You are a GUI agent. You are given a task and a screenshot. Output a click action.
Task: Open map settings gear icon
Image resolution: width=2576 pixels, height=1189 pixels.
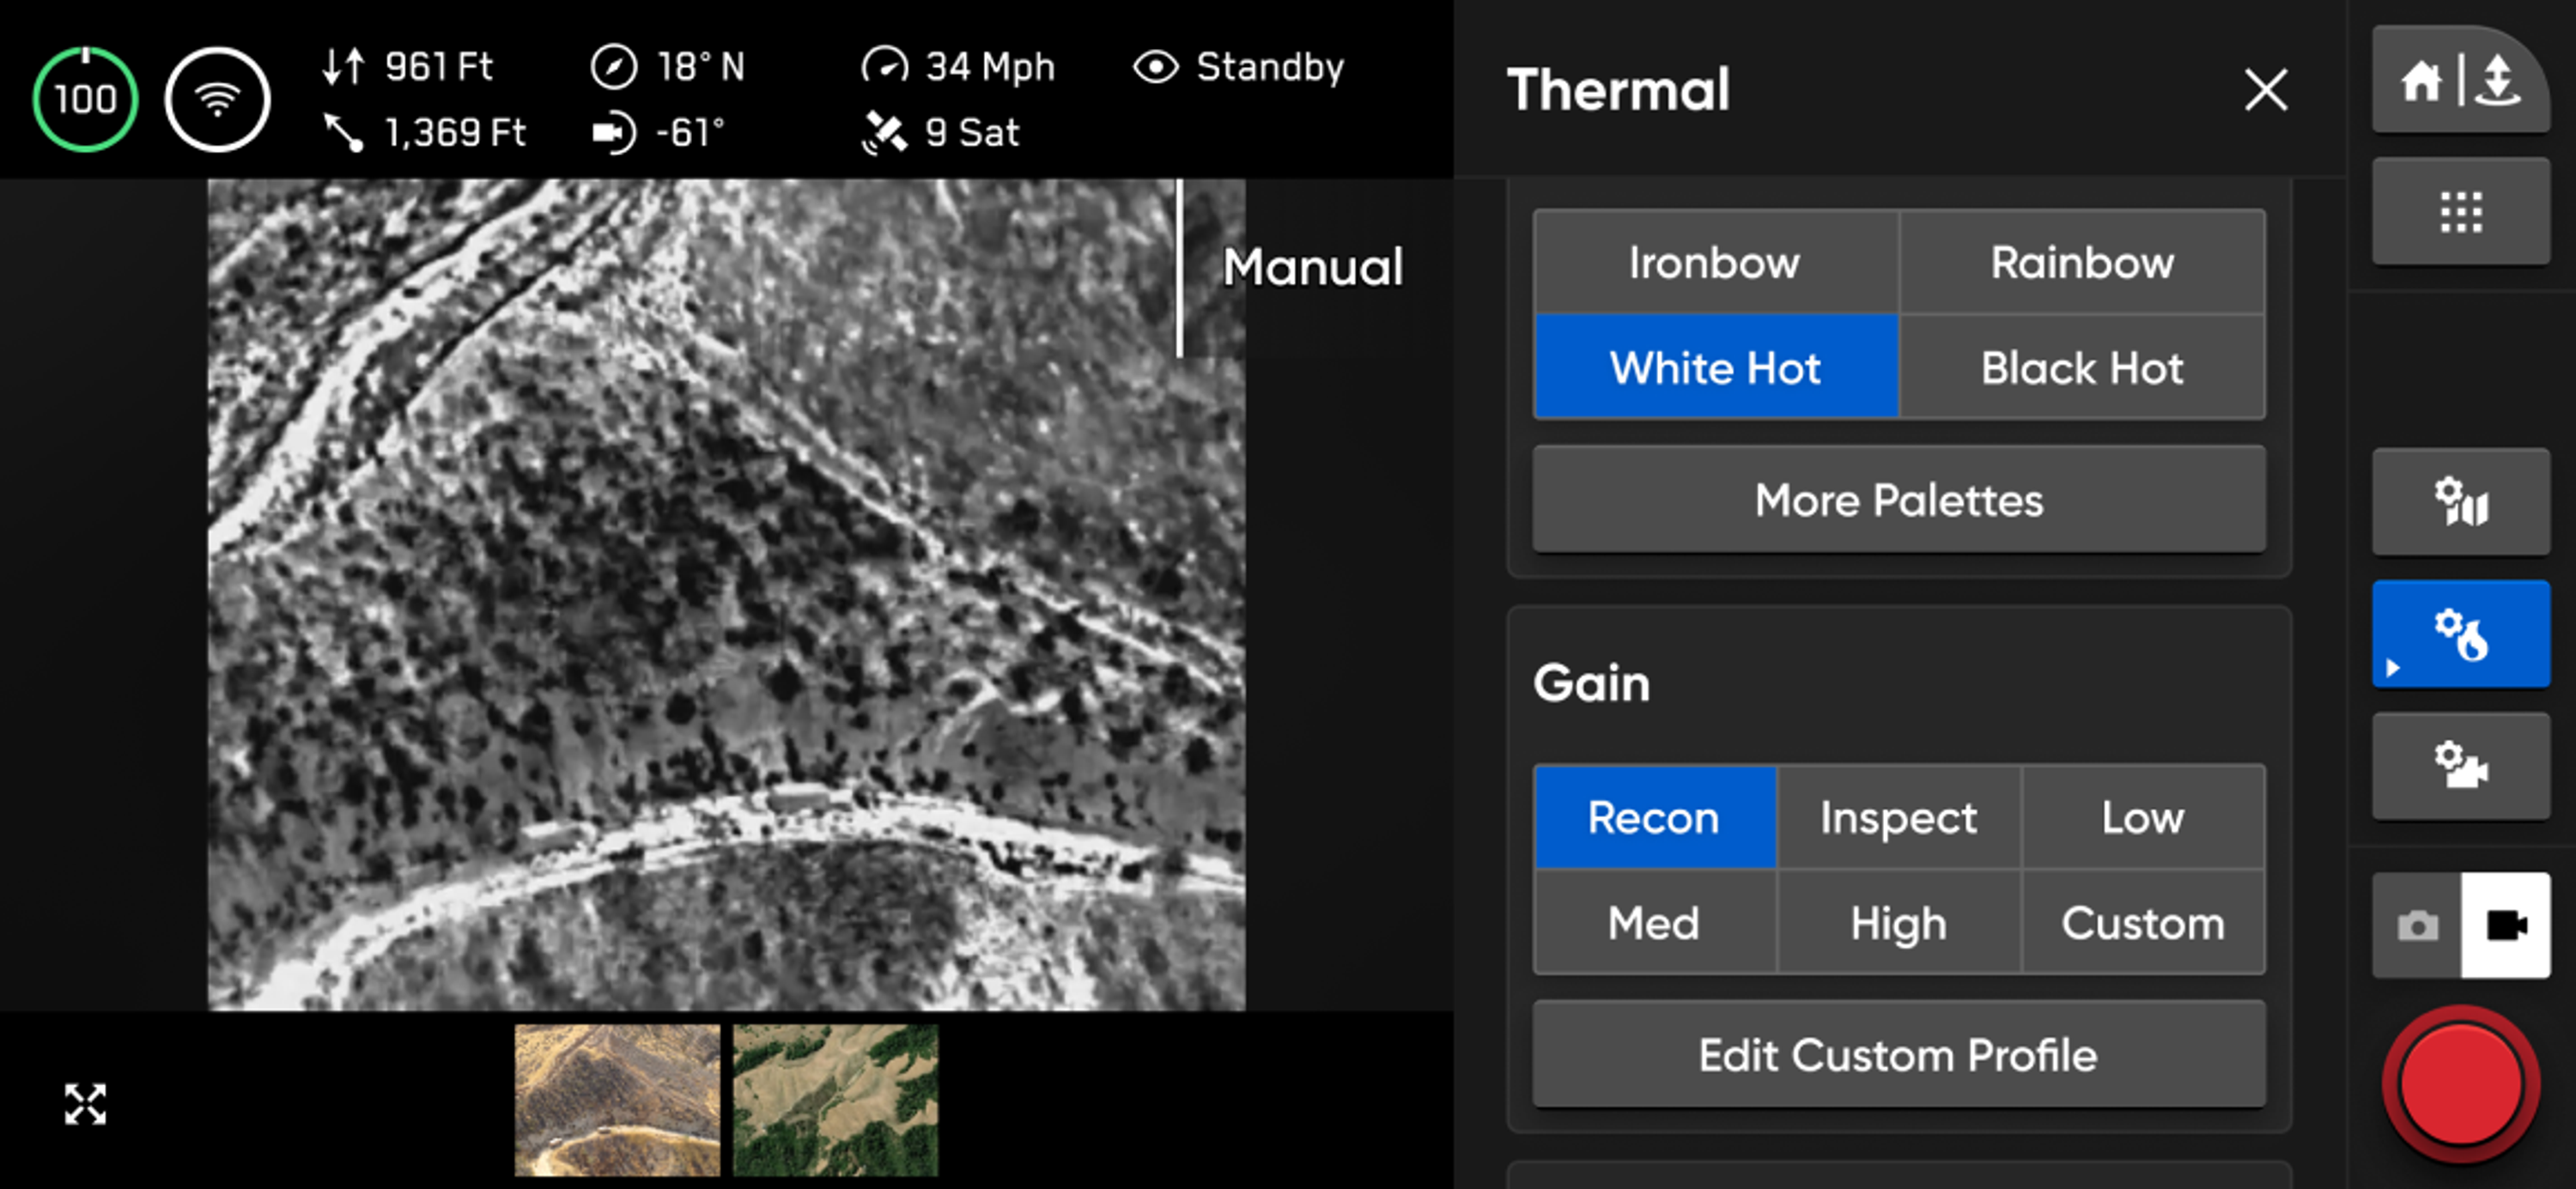[2459, 502]
